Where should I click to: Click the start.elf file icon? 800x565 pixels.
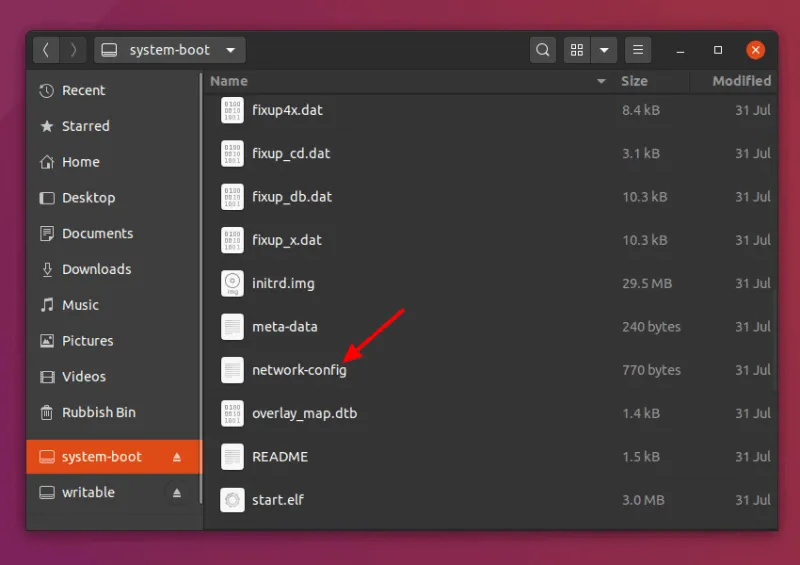232,500
